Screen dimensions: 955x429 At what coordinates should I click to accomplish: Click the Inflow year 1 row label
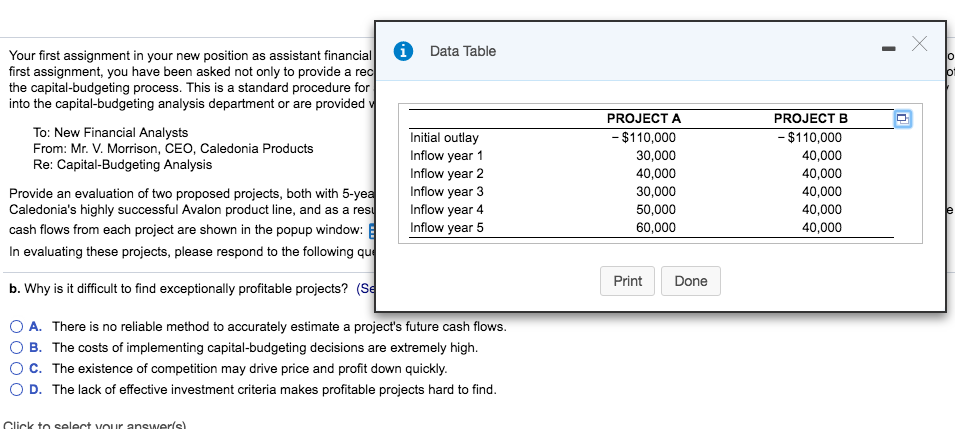click(446, 155)
